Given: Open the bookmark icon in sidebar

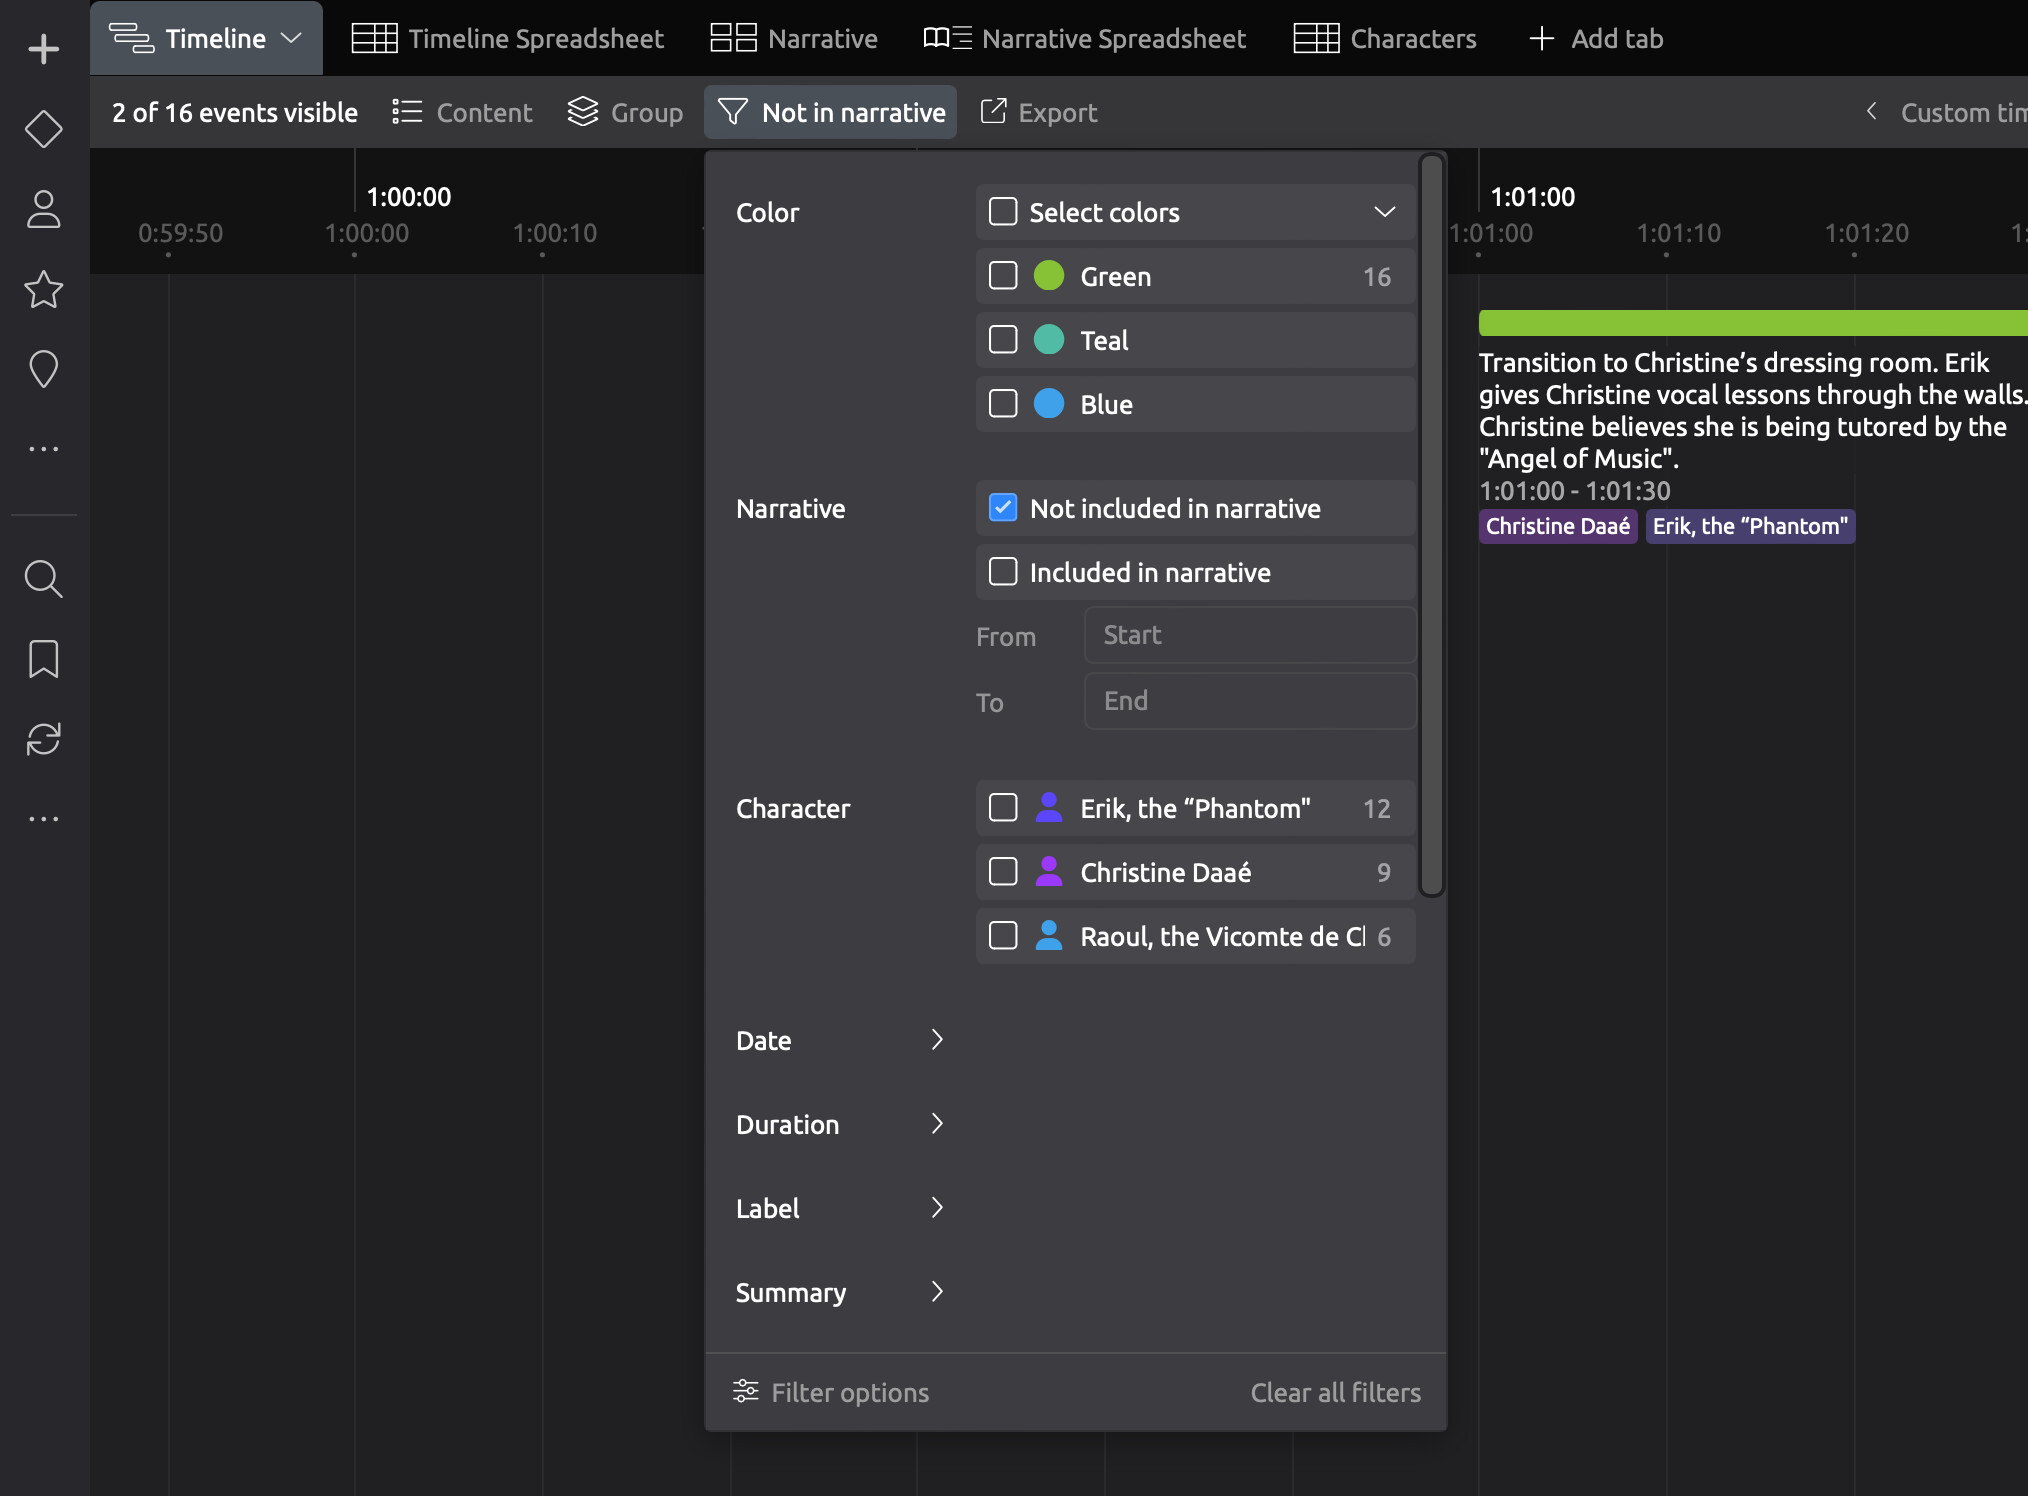Looking at the screenshot, I should [x=43, y=659].
